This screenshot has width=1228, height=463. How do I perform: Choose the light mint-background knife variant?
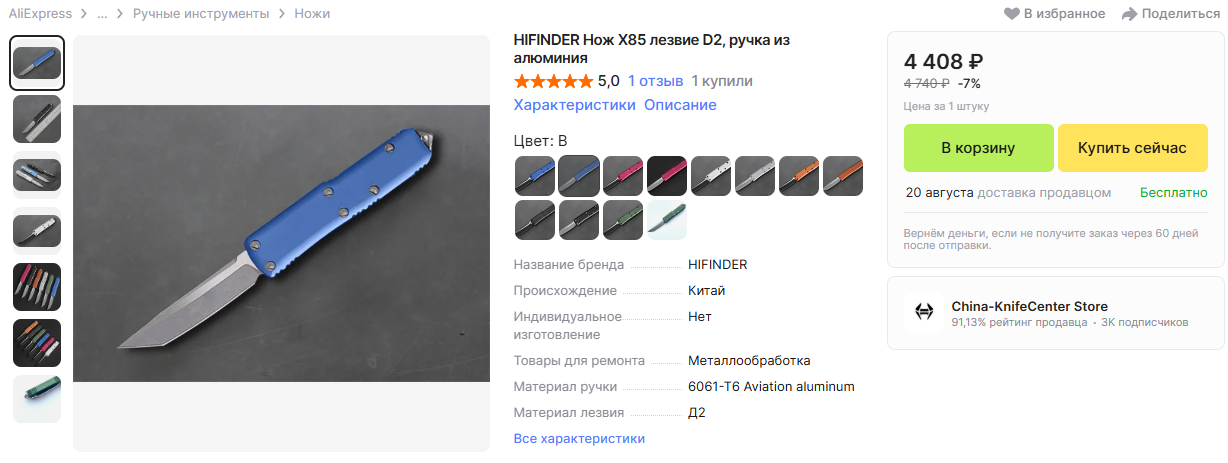667,220
